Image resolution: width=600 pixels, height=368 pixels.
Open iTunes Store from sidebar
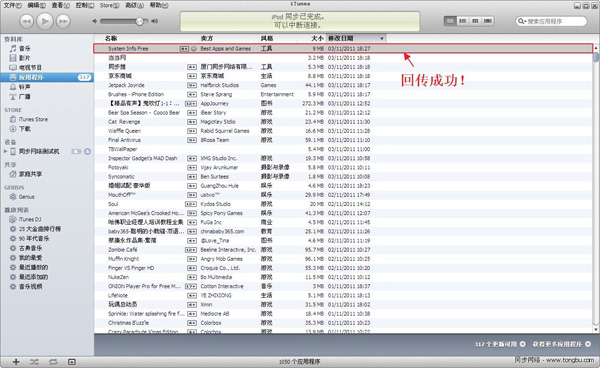coord(47,119)
